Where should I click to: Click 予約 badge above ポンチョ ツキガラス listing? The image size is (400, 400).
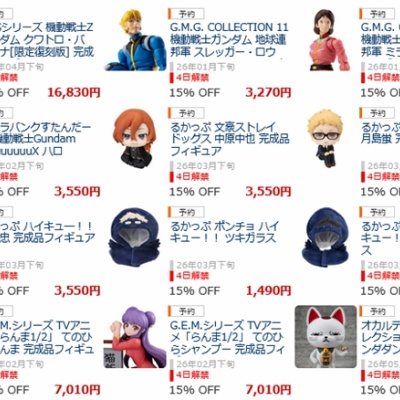[186, 212]
